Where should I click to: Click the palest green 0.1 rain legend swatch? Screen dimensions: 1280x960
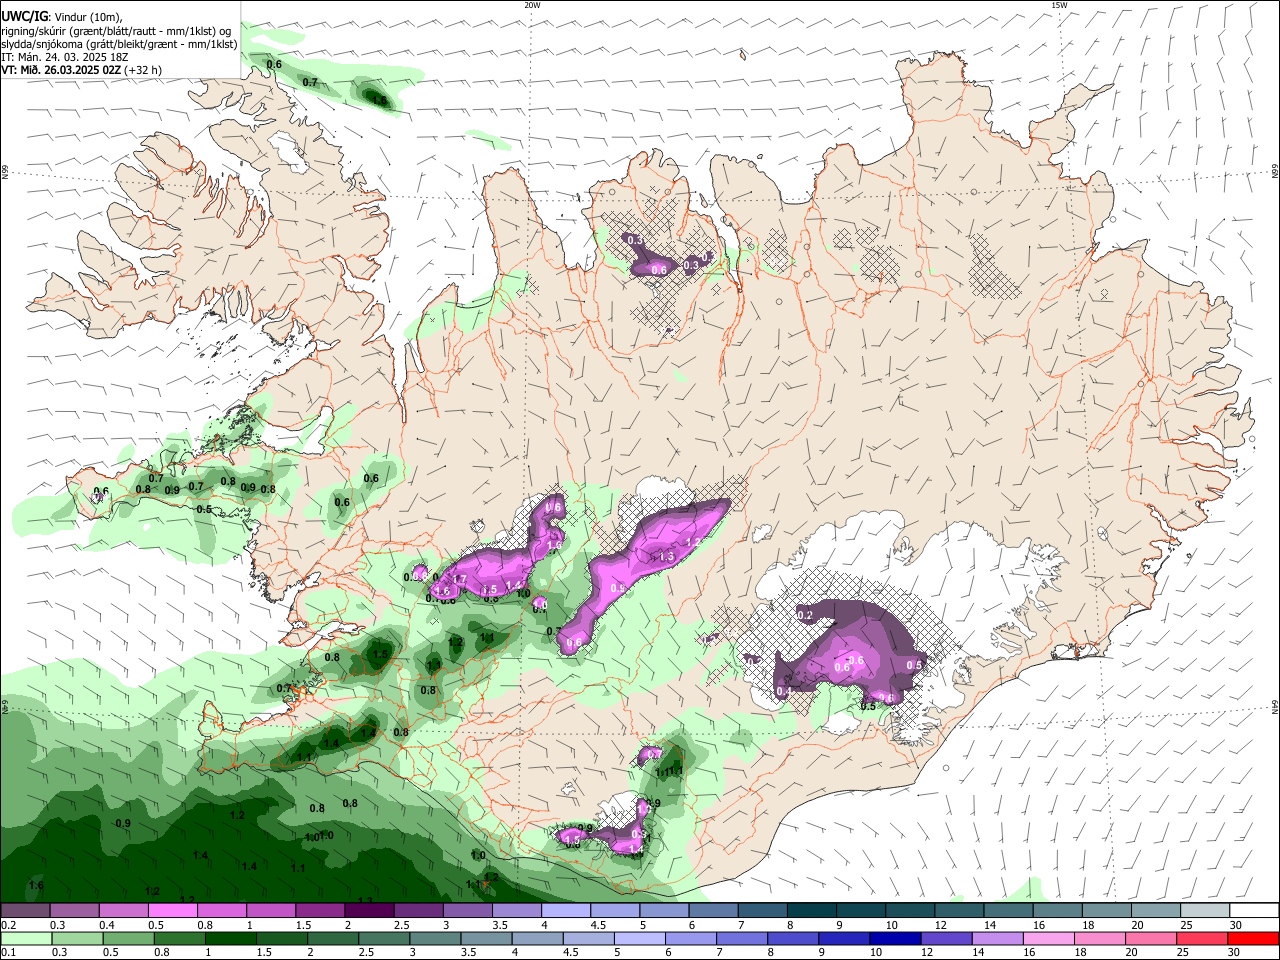[x=25, y=939]
